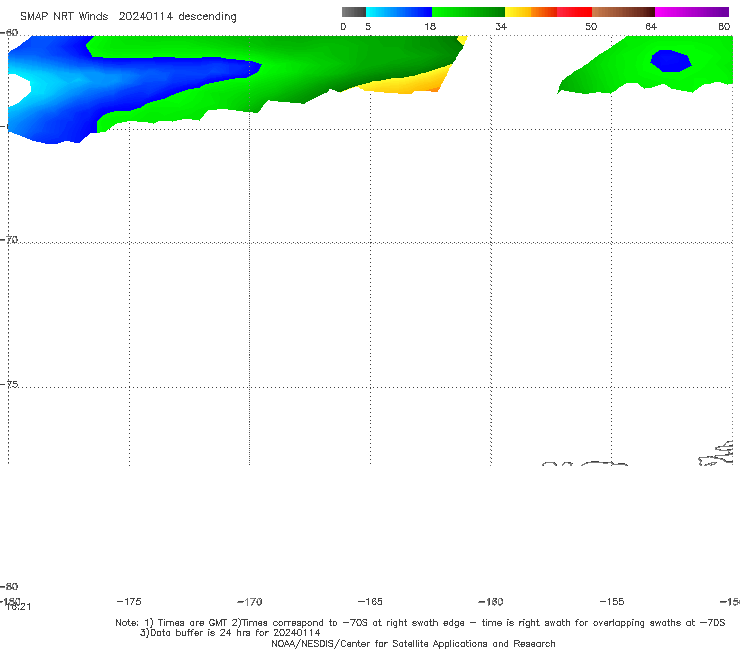740x650 pixels.
Task: Click the -75 latitude axis label
Action: click(9, 384)
